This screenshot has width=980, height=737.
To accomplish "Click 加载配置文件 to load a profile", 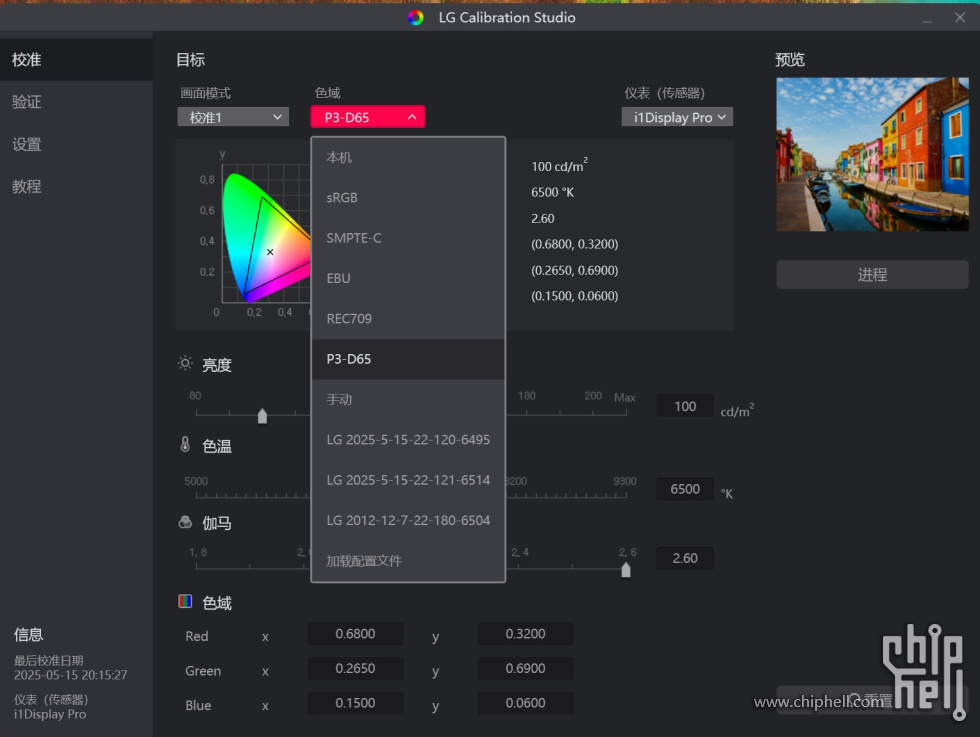I will pyautogui.click(x=408, y=561).
